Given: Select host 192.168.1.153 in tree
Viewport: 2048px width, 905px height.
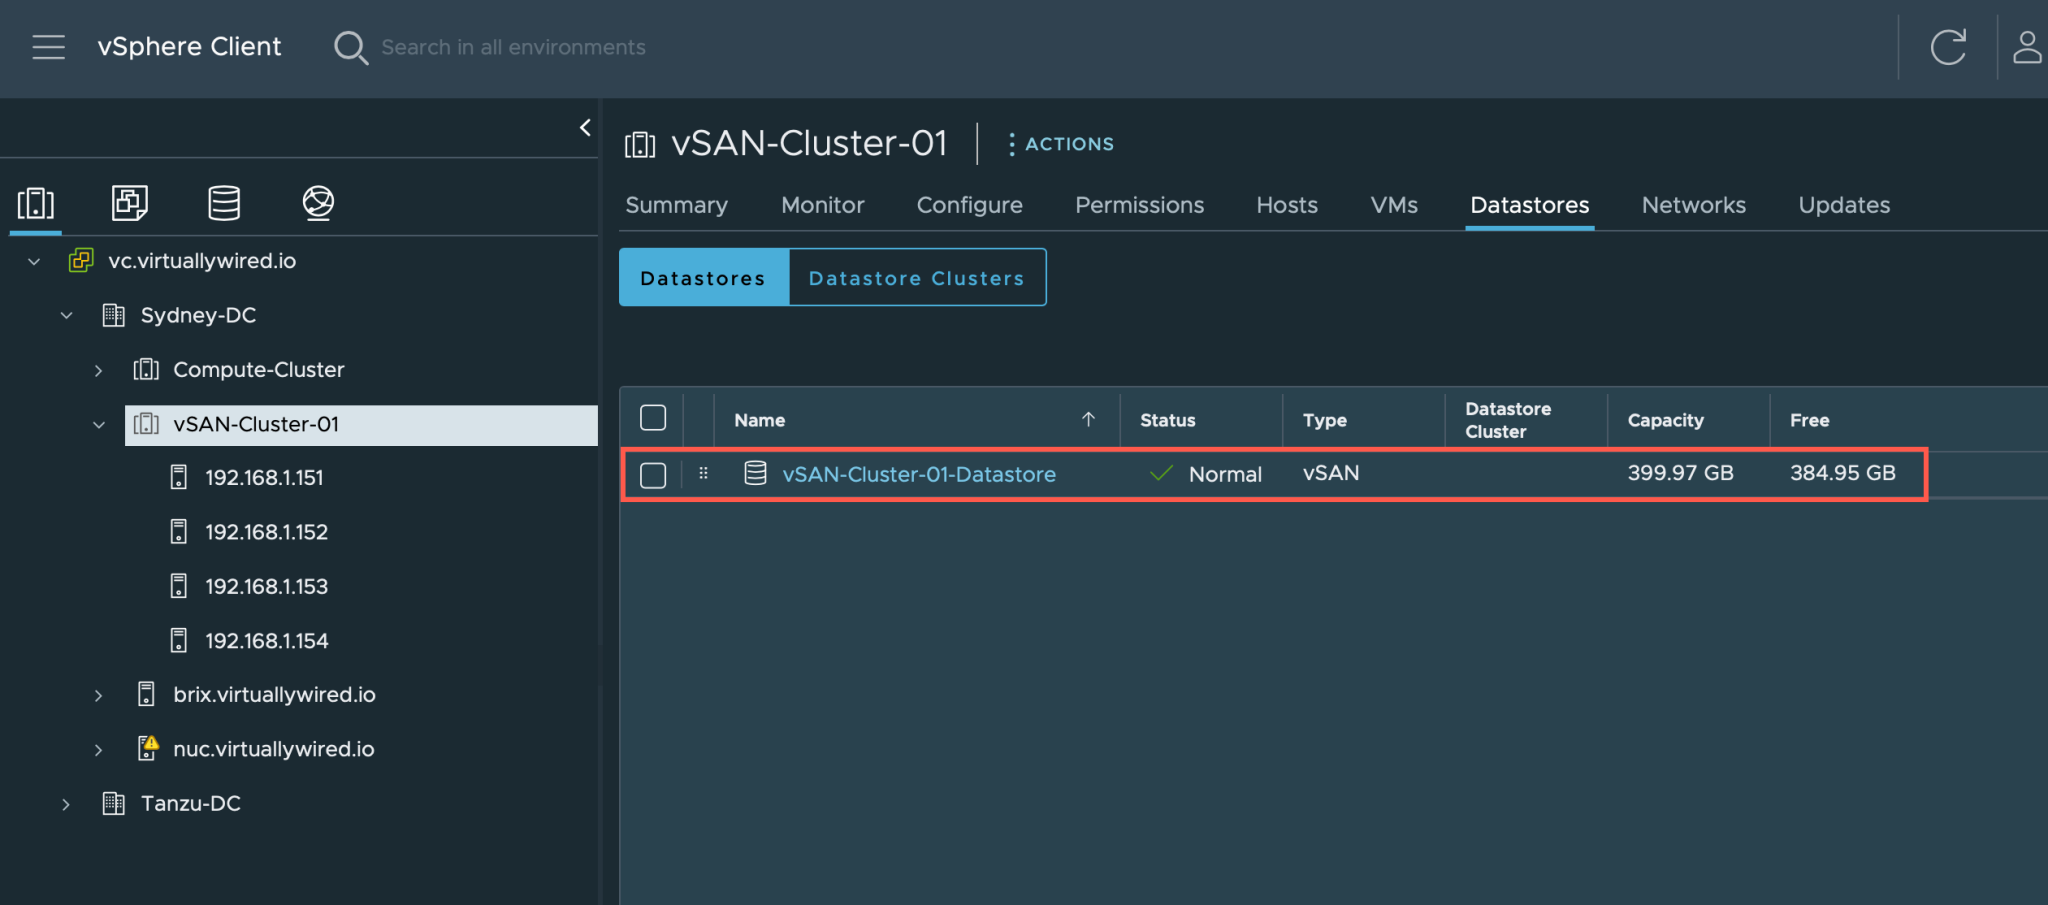Looking at the screenshot, I should (x=266, y=586).
